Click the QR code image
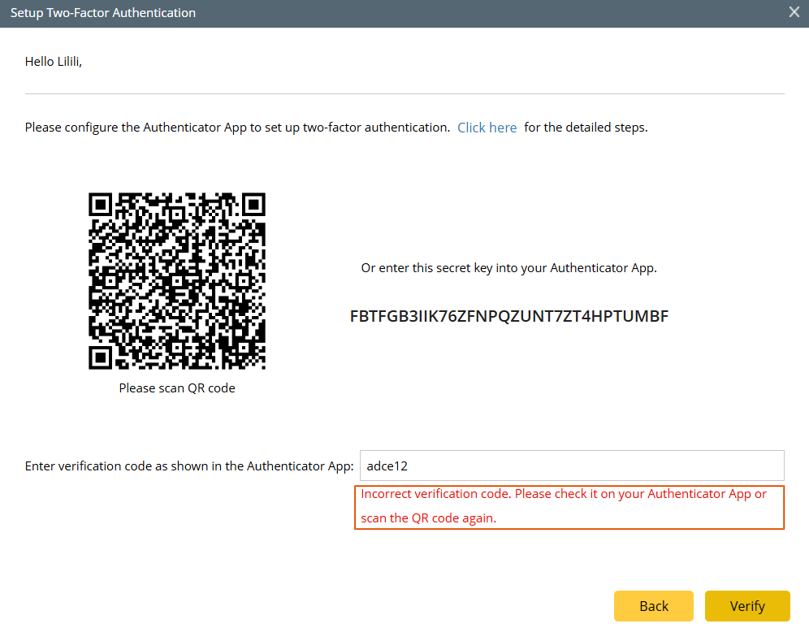Viewport: 809px width, 631px height. click(x=177, y=281)
